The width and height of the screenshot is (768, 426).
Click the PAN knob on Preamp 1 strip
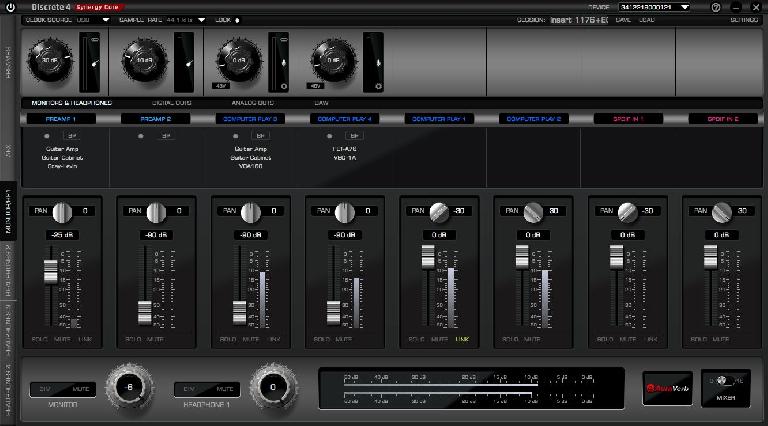coord(62,212)
